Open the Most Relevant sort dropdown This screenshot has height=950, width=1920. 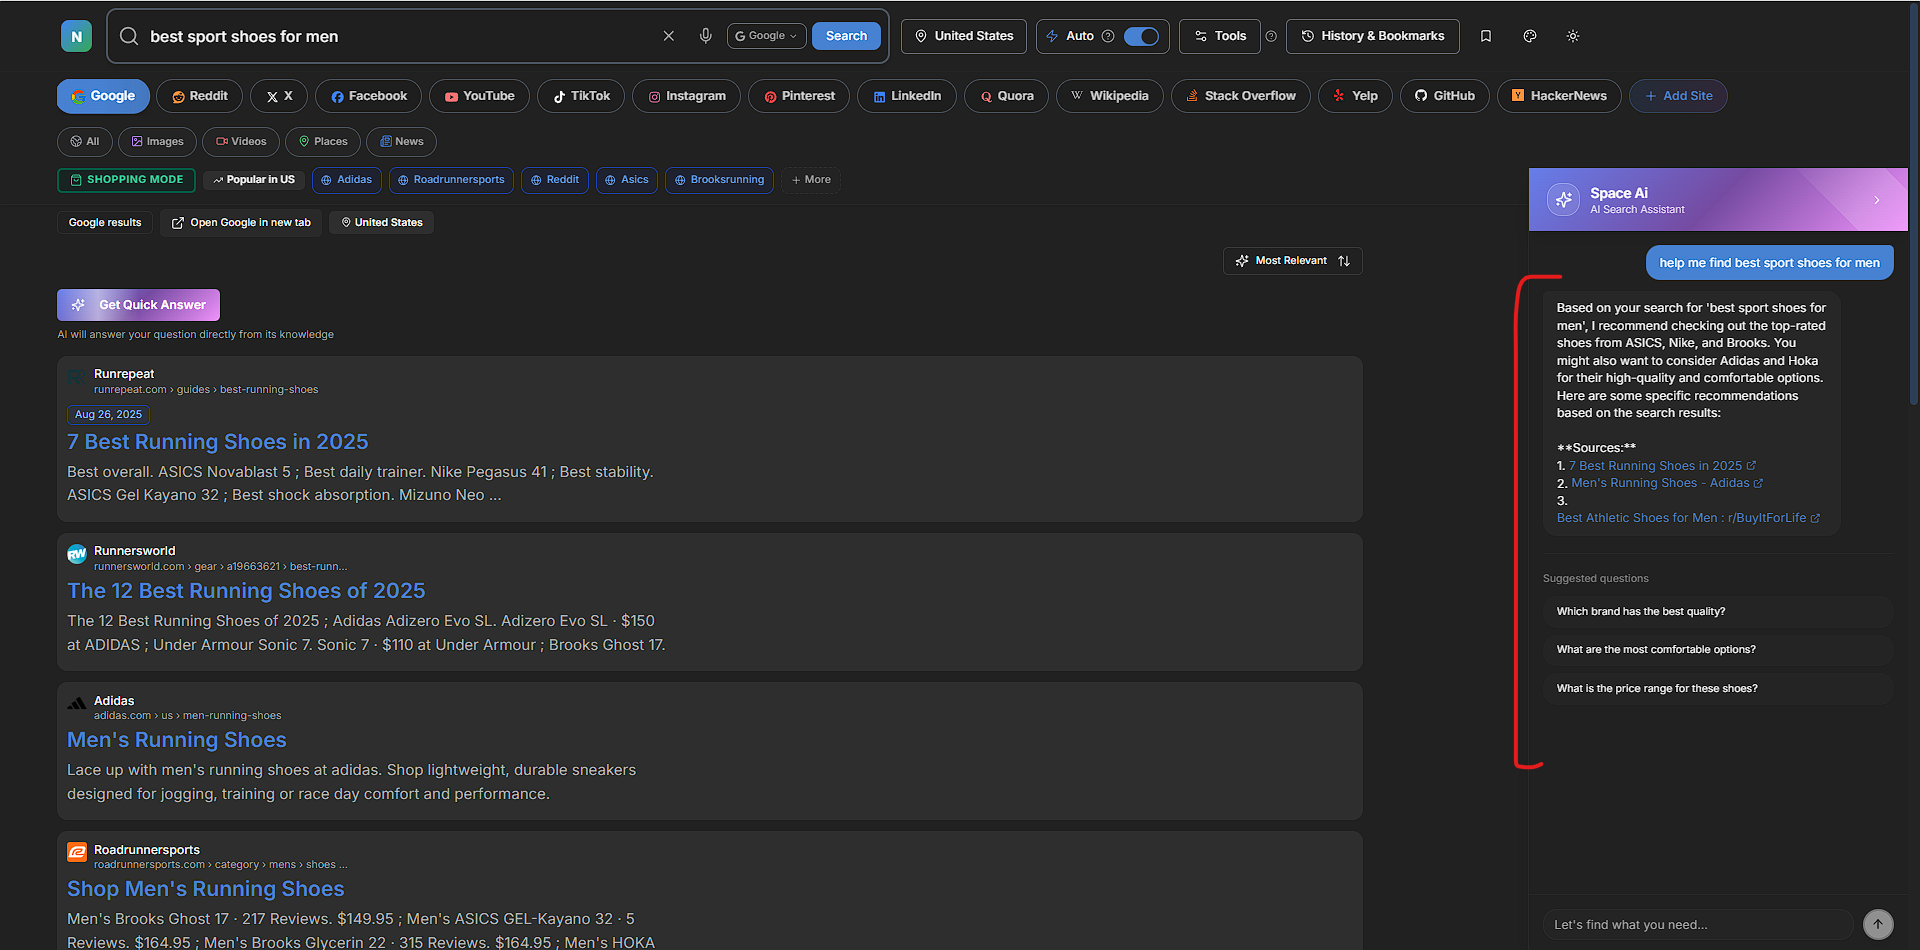point(1292,261)
